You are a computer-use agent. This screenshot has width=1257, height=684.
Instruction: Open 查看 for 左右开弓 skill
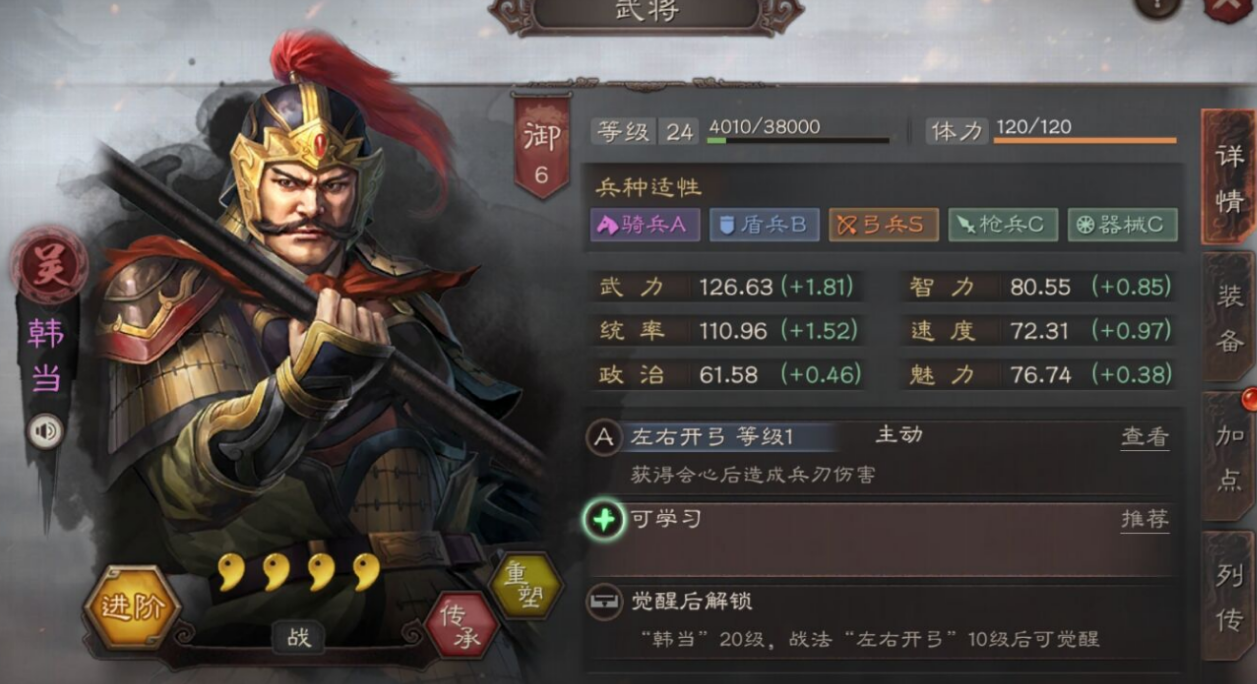coord(1145,437)
